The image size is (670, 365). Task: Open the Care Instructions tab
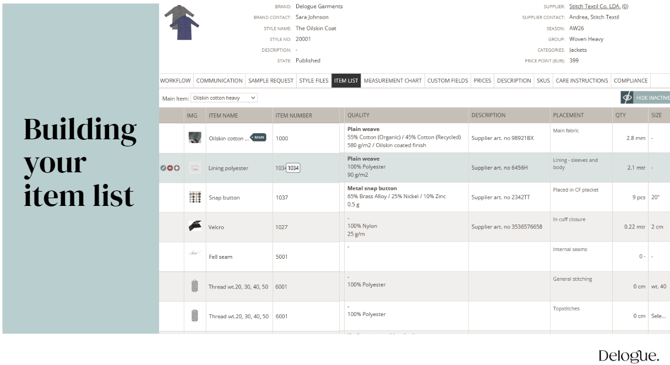(582, 80)
